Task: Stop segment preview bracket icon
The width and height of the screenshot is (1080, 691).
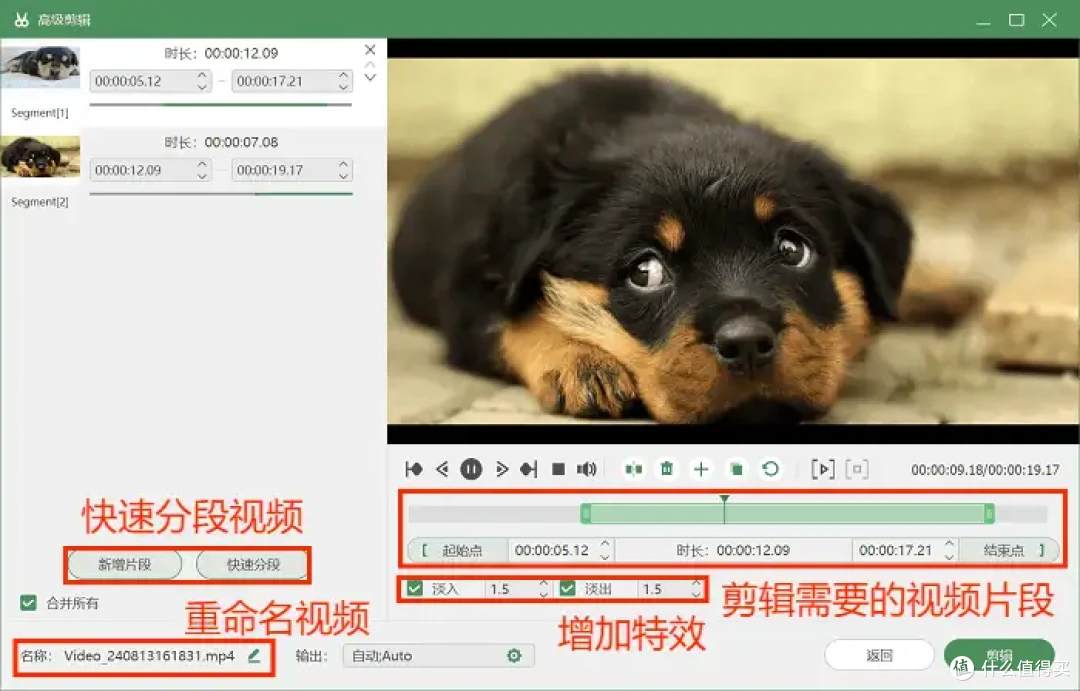Action: 857,469
